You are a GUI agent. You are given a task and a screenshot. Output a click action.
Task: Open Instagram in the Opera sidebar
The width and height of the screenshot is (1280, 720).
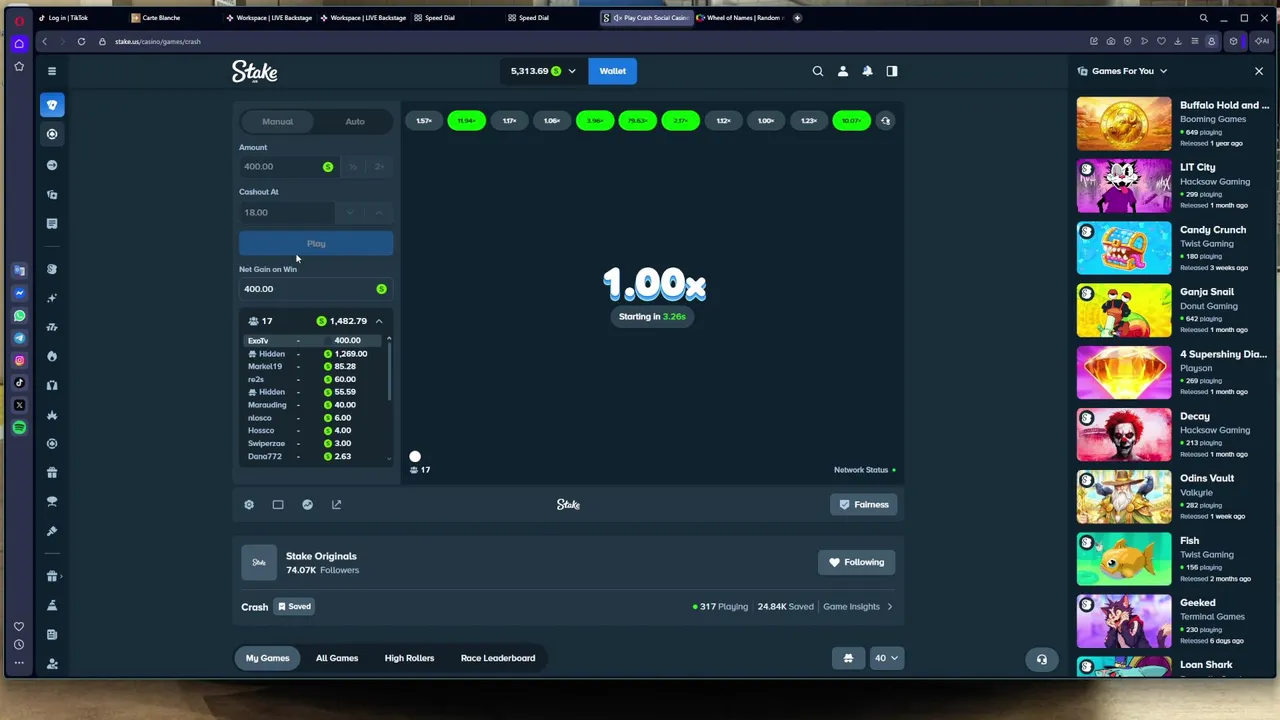(x=19, y=360)
